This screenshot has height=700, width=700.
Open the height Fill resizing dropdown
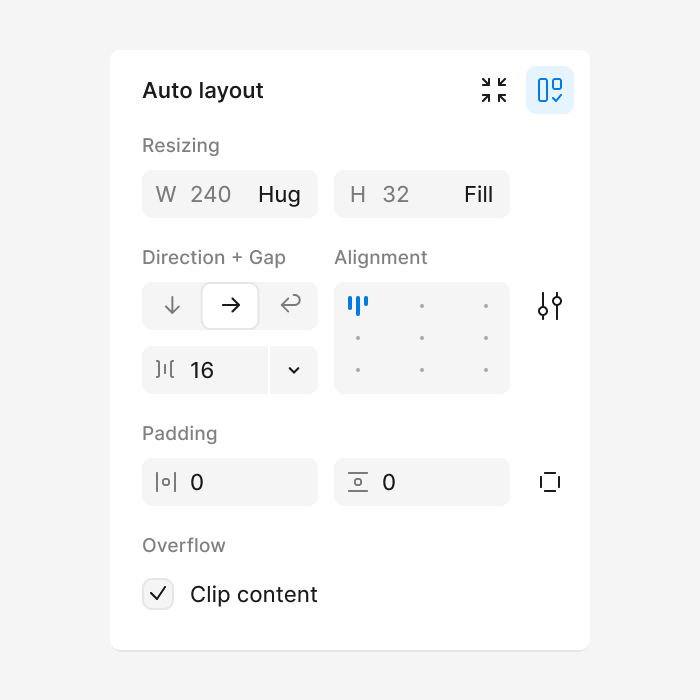479,194
